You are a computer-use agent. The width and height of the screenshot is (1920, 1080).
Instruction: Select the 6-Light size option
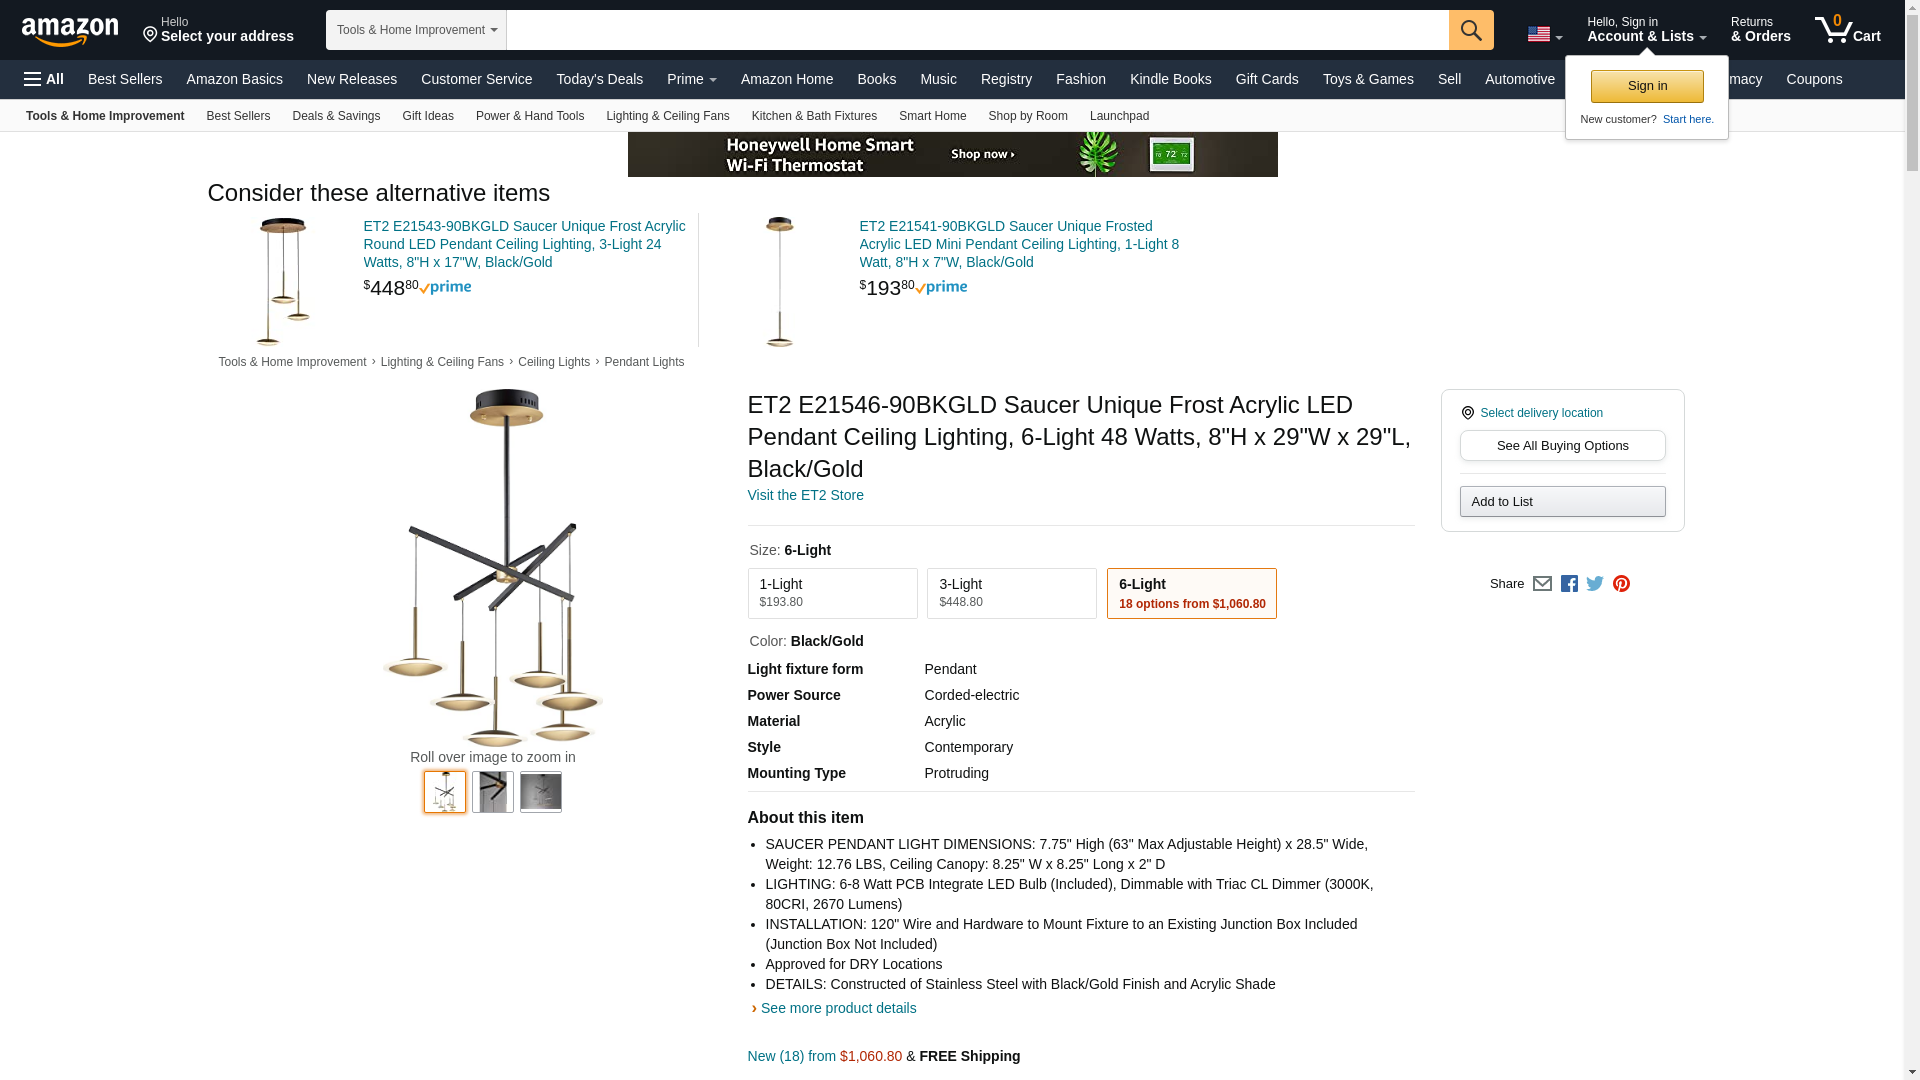pyautogui.click(x=1191, y=593)
